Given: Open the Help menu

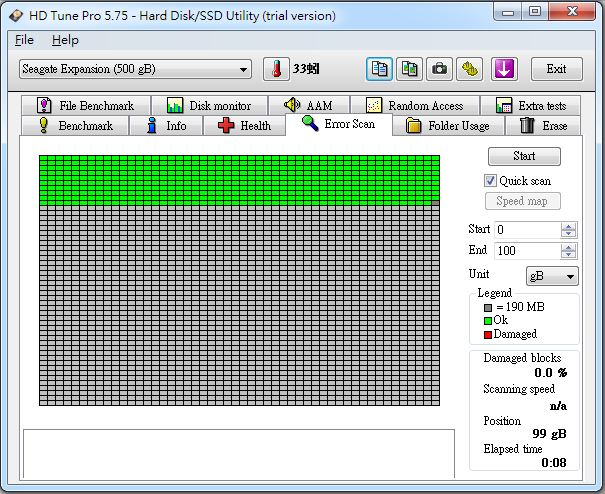Looking at the screenshot, I should pos(65,40).
